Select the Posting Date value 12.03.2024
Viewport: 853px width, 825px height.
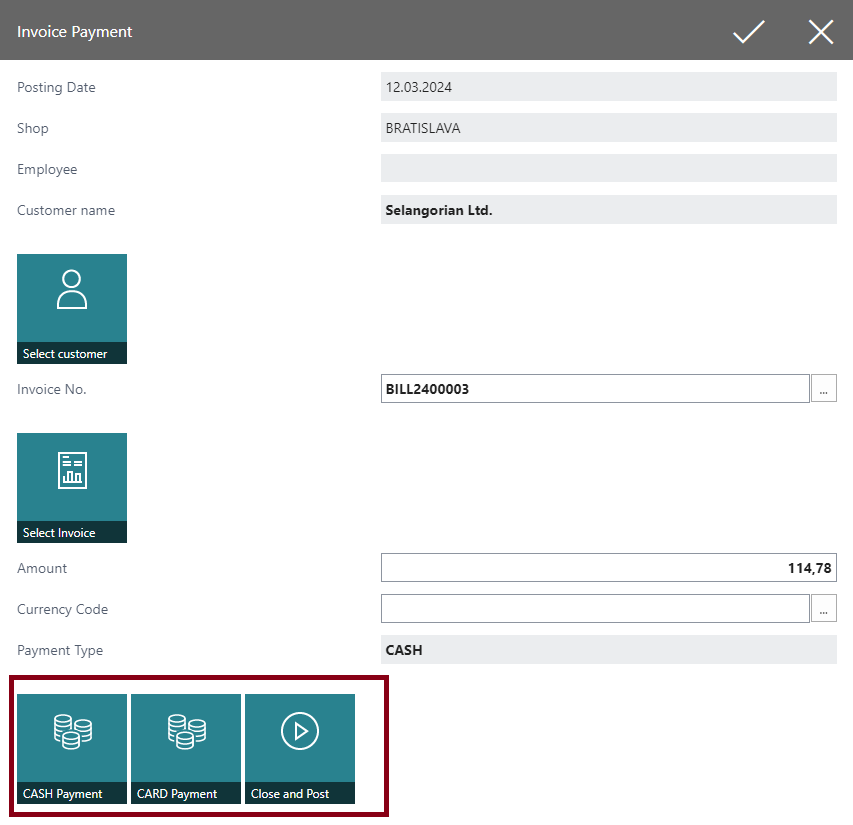pos(609,86)
